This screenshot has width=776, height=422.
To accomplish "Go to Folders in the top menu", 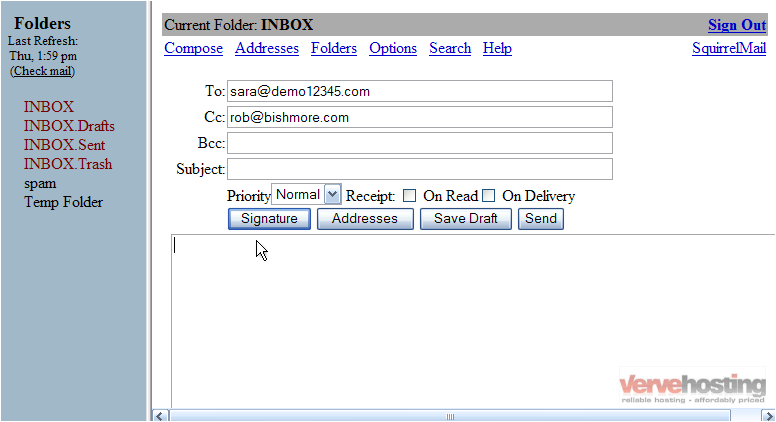I will 334,48.
